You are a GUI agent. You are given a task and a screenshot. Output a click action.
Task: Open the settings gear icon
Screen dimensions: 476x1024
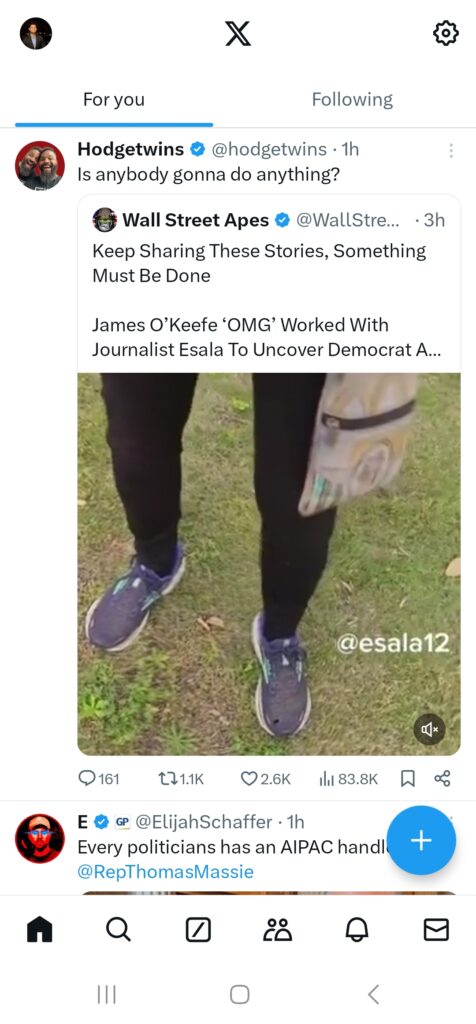click(x=446, y=33)
